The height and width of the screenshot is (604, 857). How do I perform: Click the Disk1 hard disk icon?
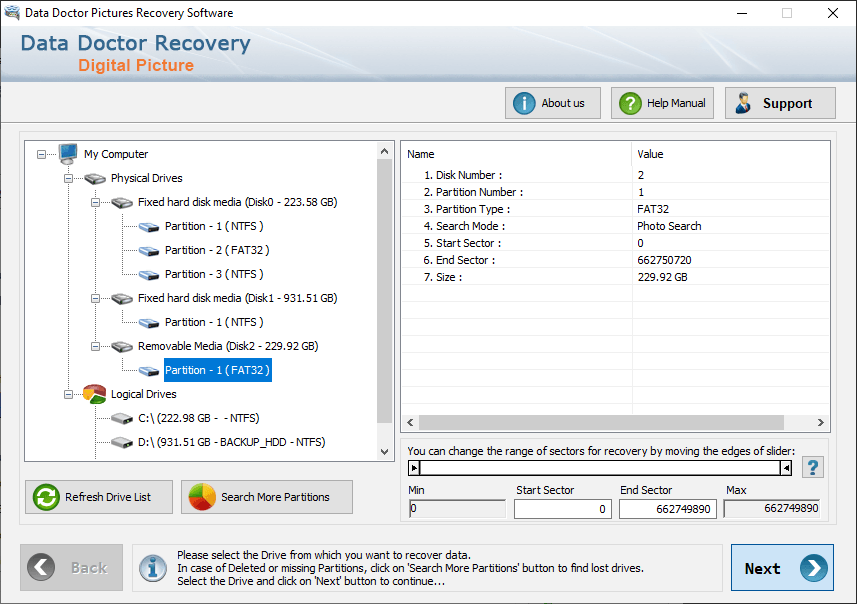tap(122, 298)
